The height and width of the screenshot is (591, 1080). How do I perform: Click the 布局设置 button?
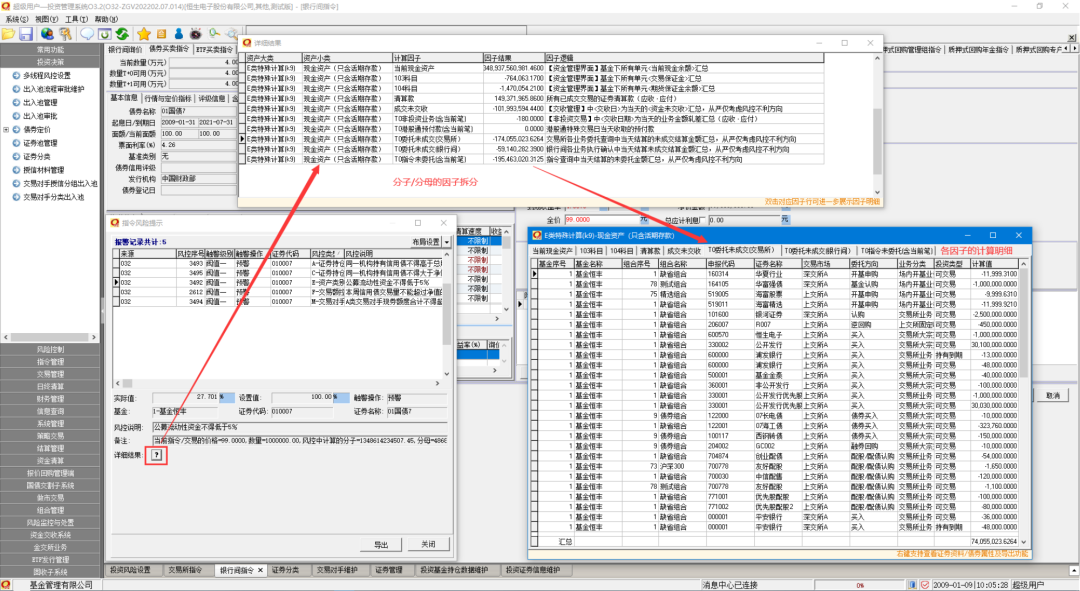click(x=426, y=242)
